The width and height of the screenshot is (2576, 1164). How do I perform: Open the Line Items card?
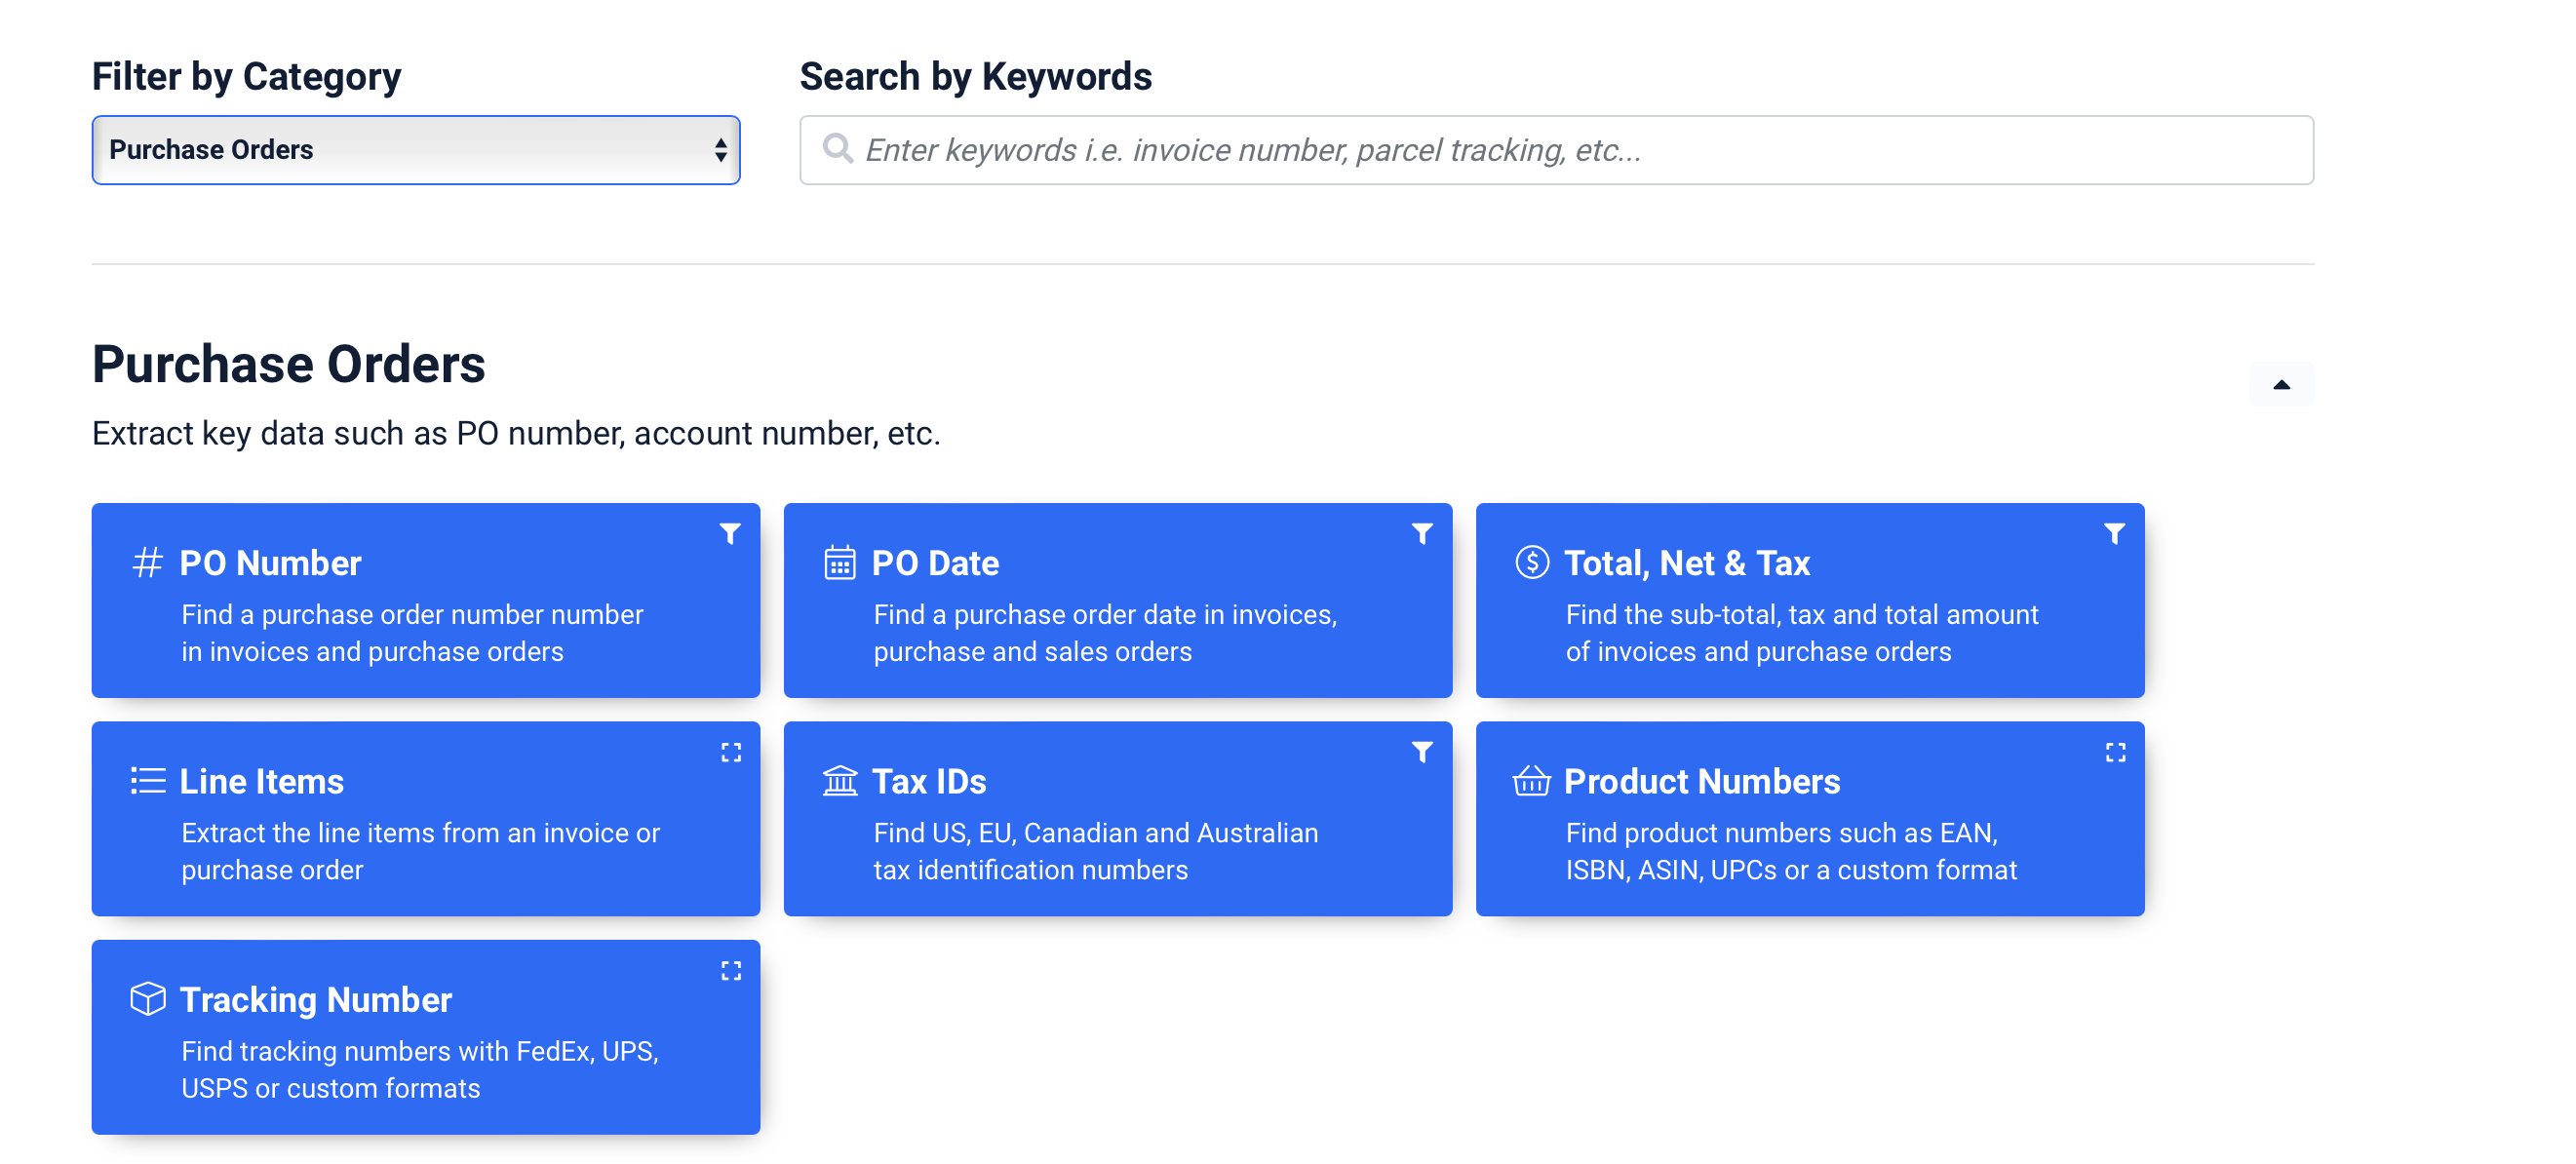425,818
